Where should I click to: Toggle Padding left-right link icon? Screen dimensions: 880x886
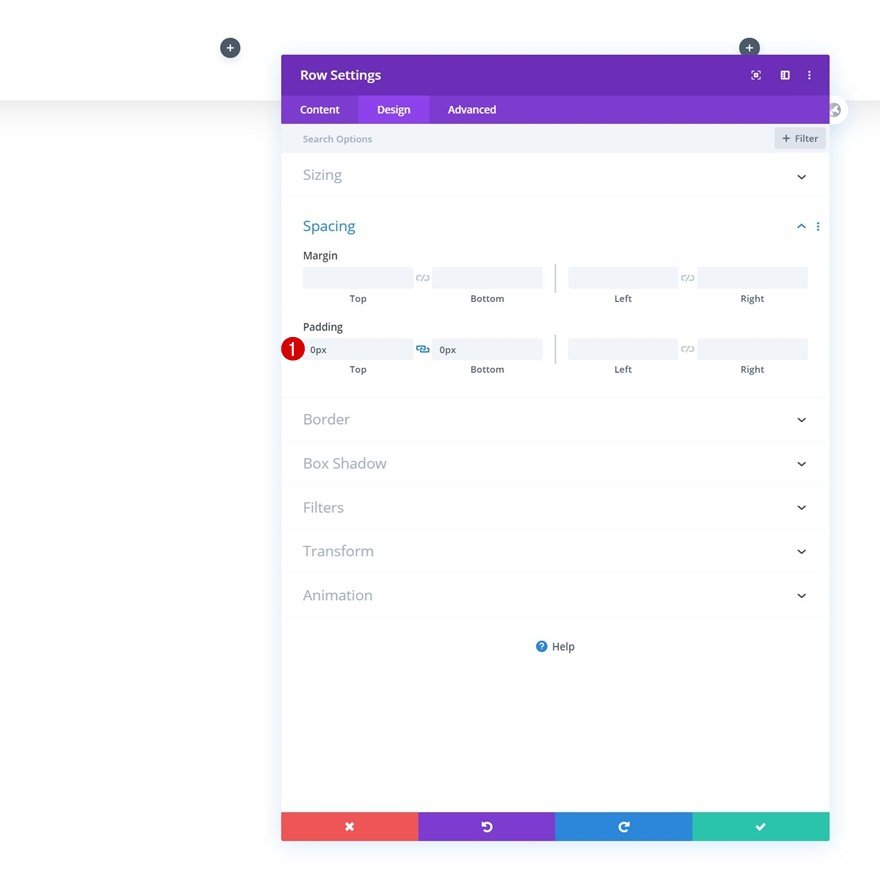coord(687,349)
